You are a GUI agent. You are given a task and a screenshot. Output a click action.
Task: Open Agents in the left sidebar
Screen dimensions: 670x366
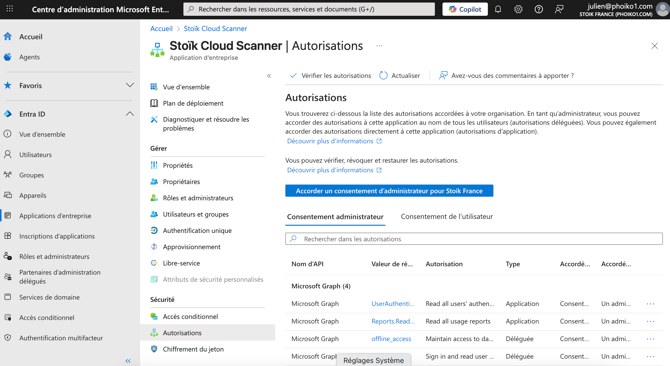pyautogui.click(x=29, y=57)
